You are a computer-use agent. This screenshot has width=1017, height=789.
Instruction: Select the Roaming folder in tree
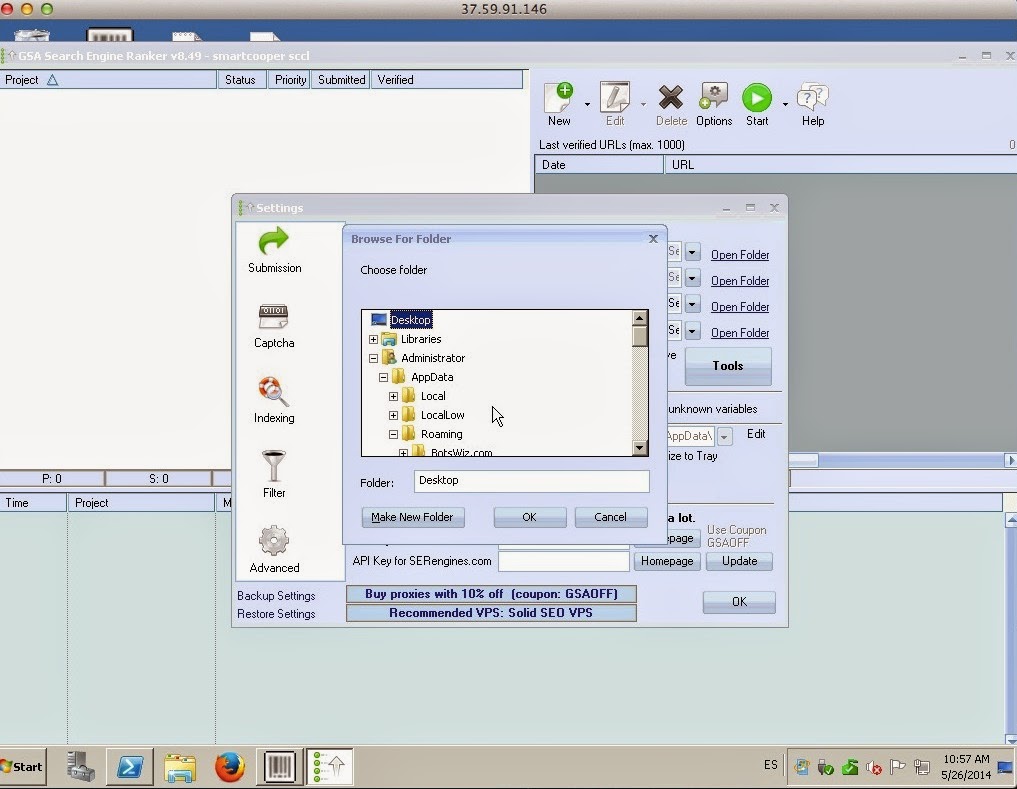441,434
